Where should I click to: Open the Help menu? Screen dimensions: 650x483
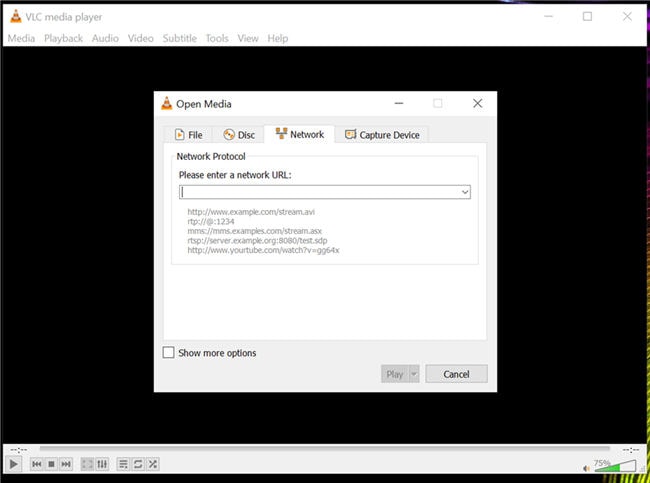tap(278, 38)
